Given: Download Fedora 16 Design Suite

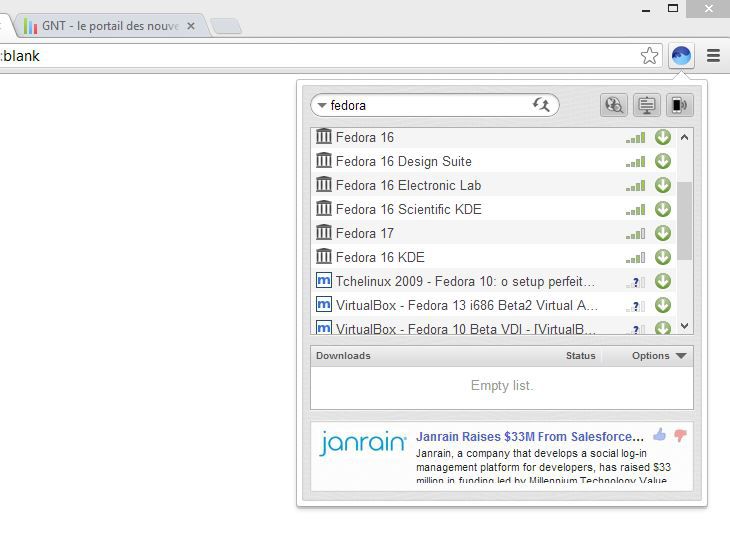Looking at the screenshot, I should (662, 161).
